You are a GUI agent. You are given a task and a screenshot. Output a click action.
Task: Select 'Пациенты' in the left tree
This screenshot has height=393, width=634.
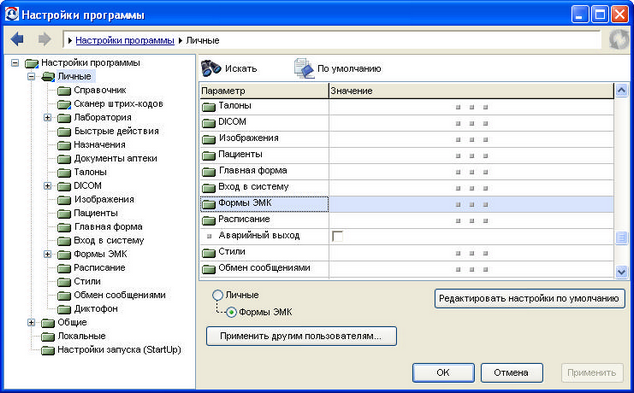(x=95, y=213)
